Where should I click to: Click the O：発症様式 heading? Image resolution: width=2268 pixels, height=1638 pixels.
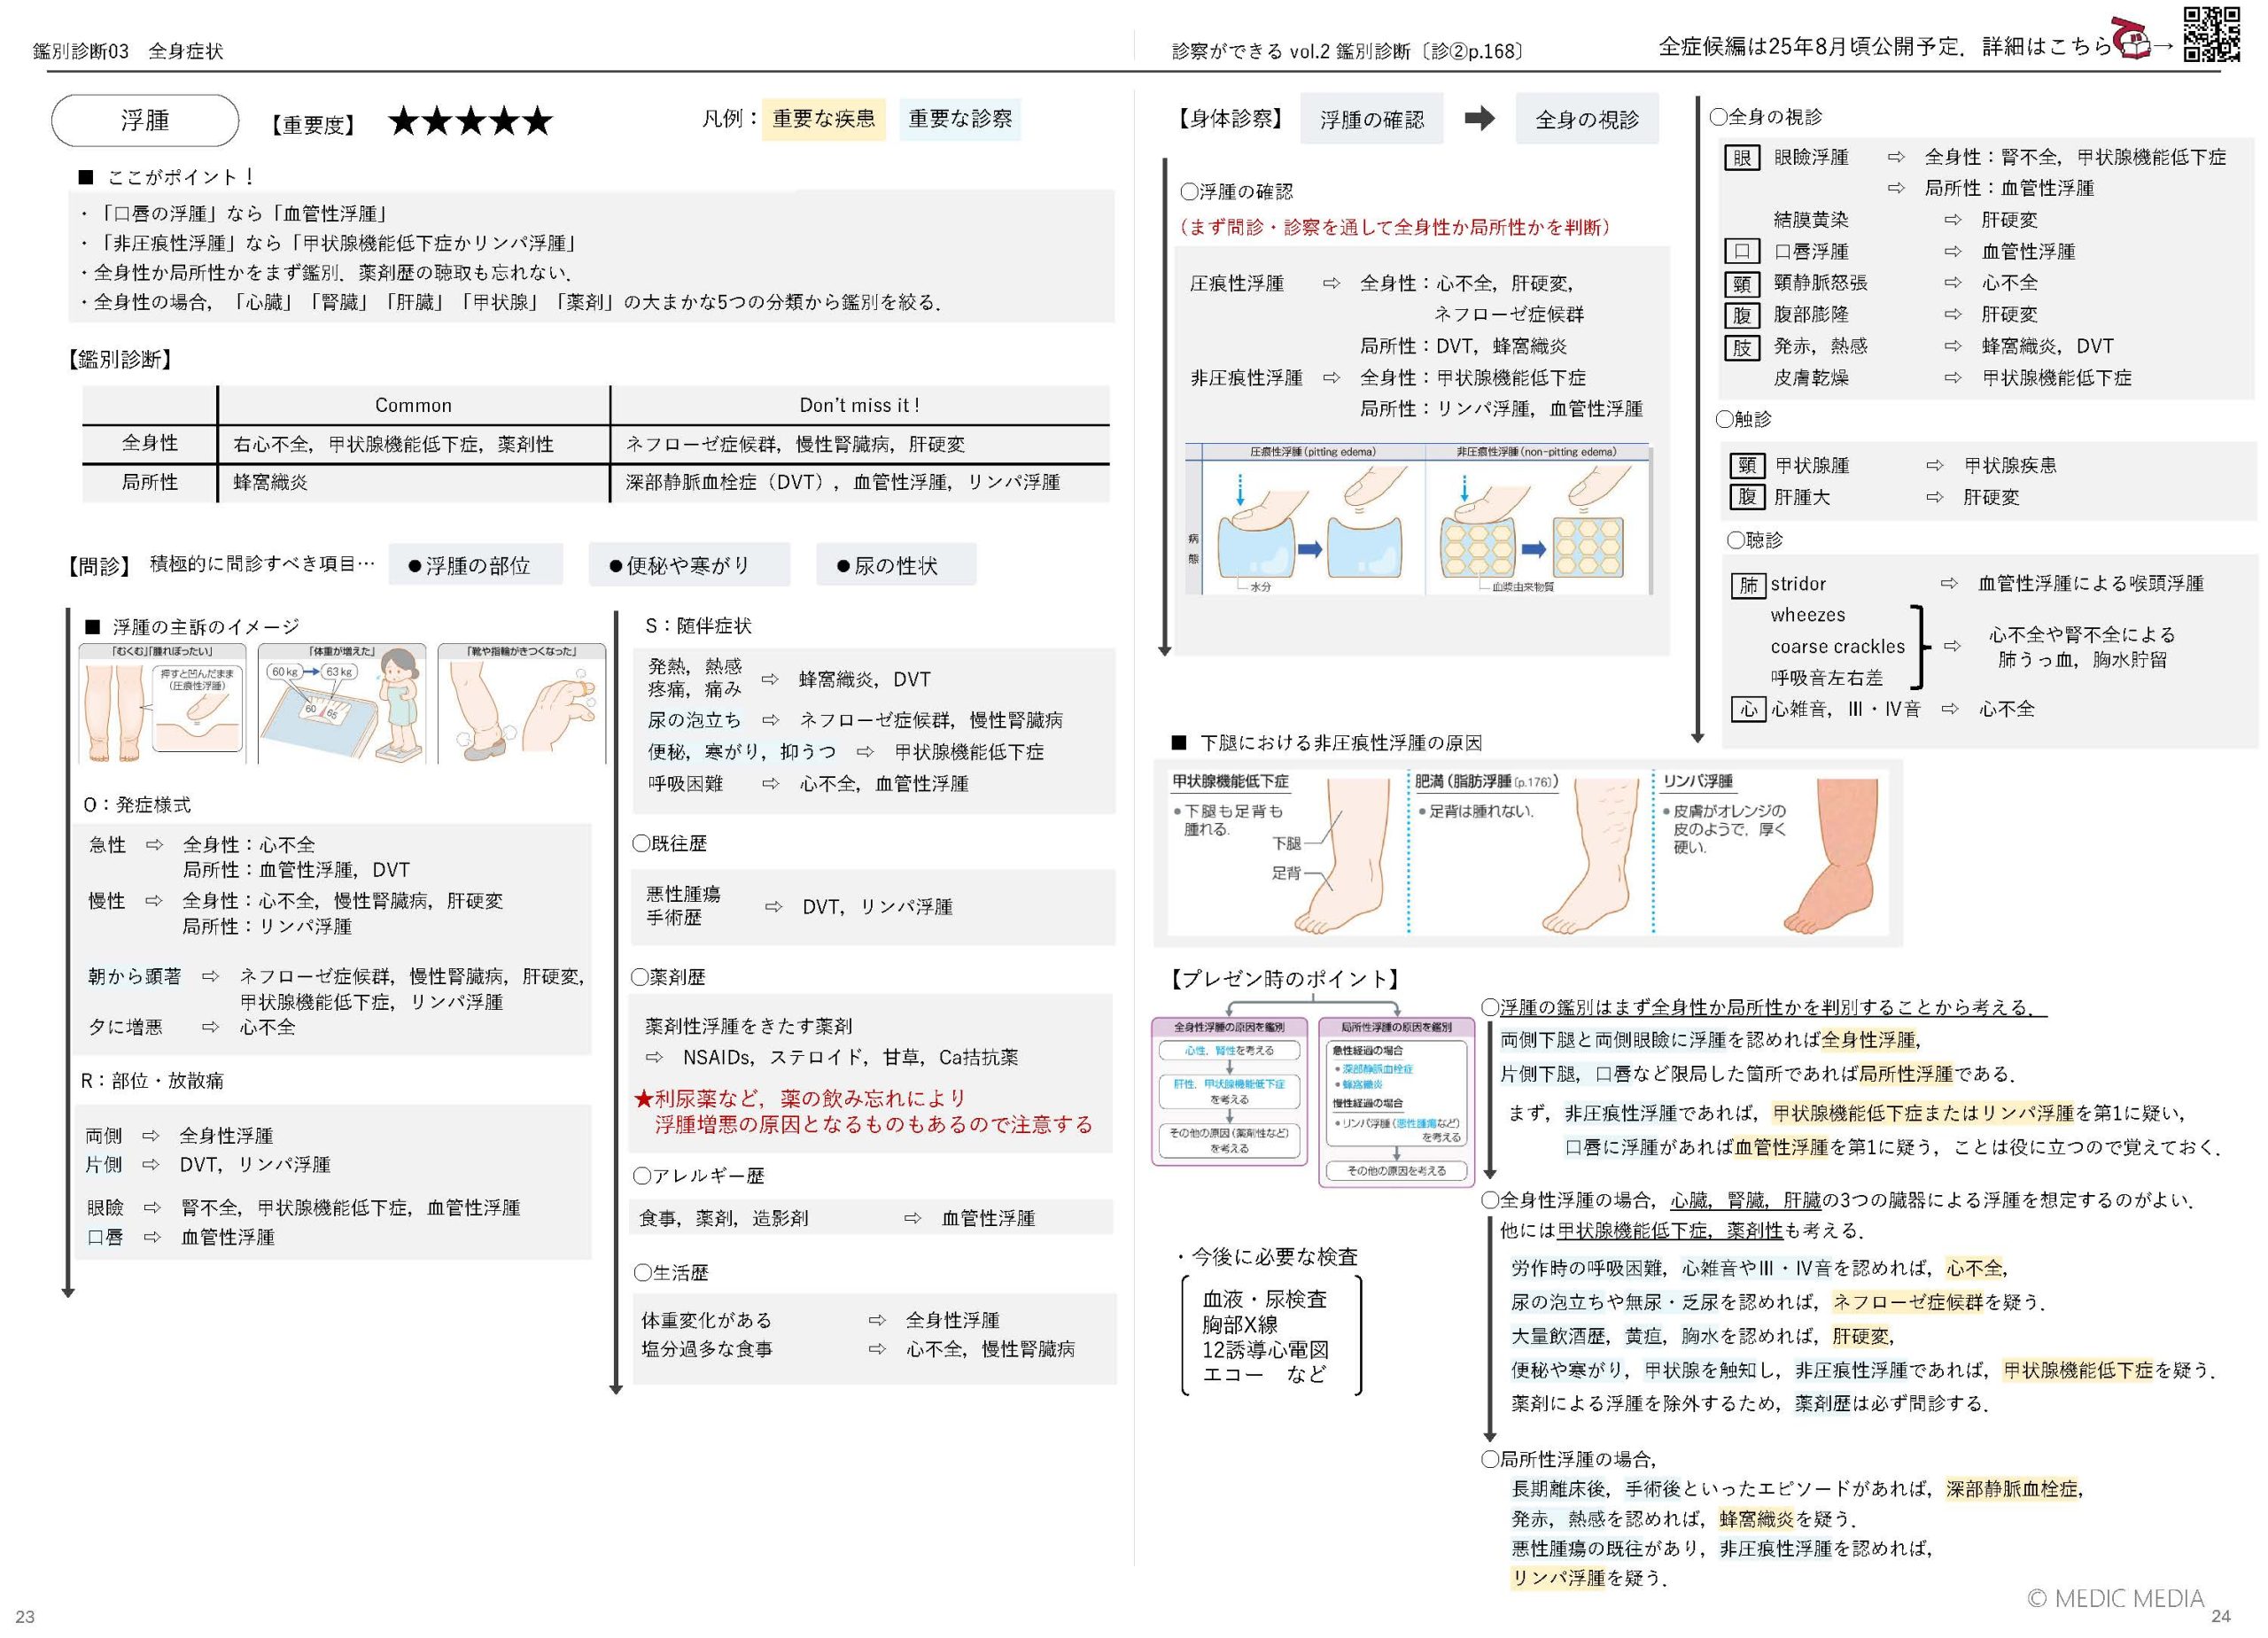(x=137, y=805)
